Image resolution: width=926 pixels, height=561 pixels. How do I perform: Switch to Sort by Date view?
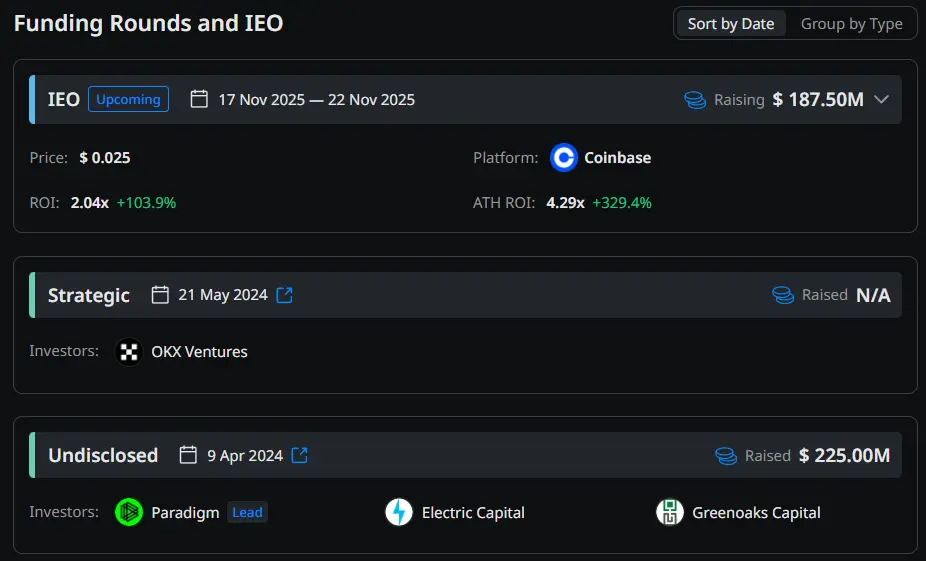[730, 24]
